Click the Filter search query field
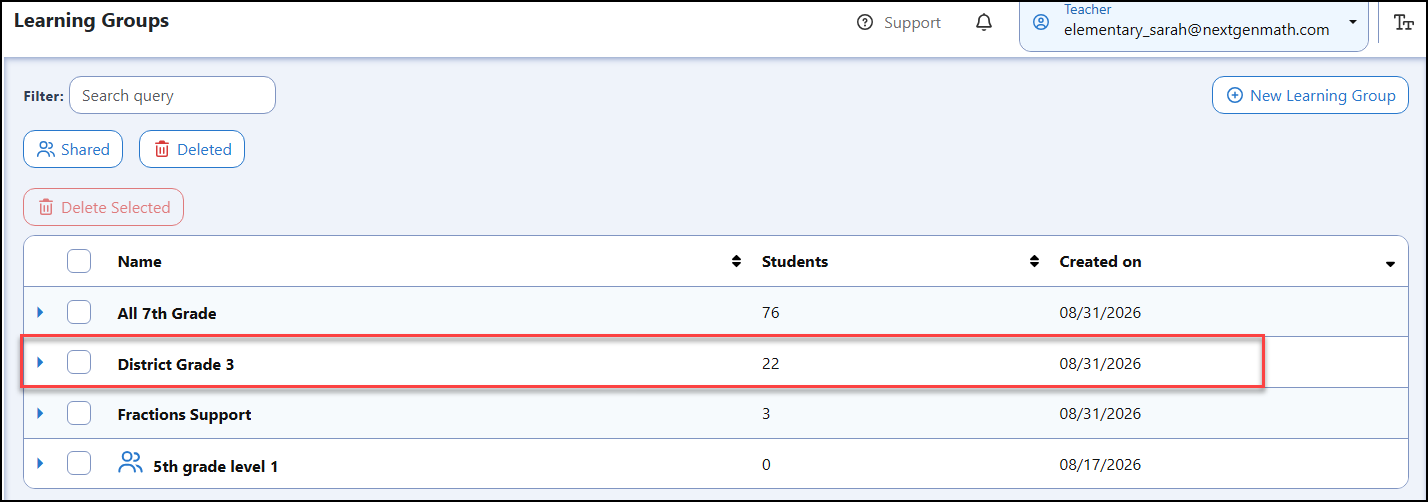This screenshot has height=502, width=1428. 172,95
